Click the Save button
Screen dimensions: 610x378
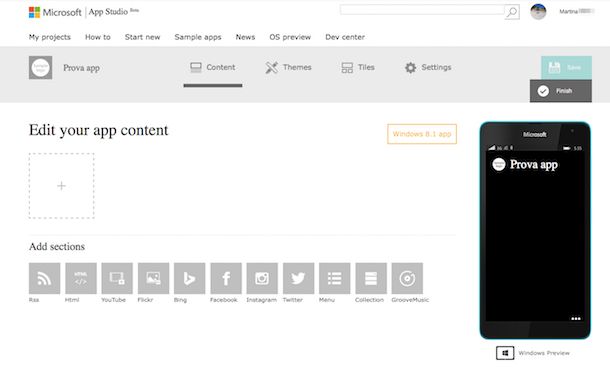pyautogui.click(x=566, y=68)
